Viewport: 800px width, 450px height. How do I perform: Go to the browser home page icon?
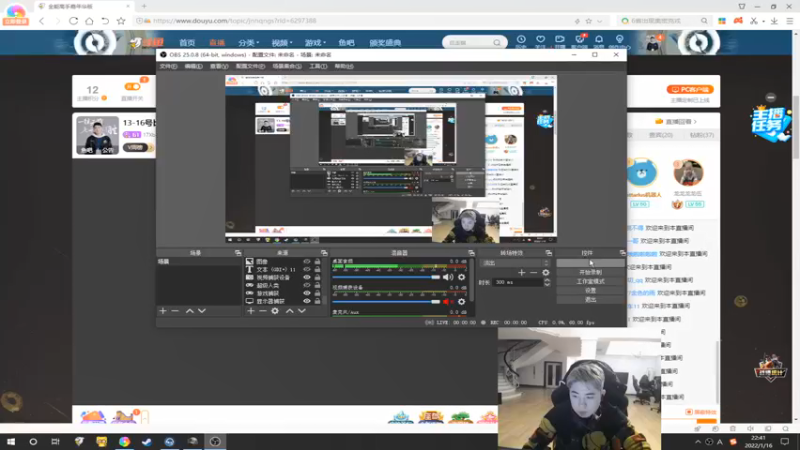pos(89,21)
